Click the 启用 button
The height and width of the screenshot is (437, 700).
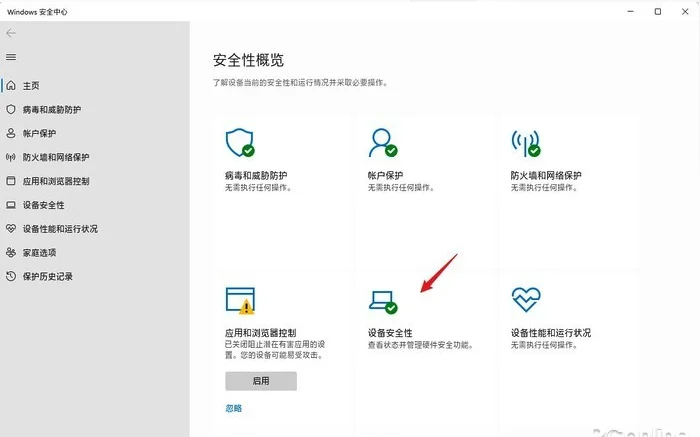coord(261,381)
